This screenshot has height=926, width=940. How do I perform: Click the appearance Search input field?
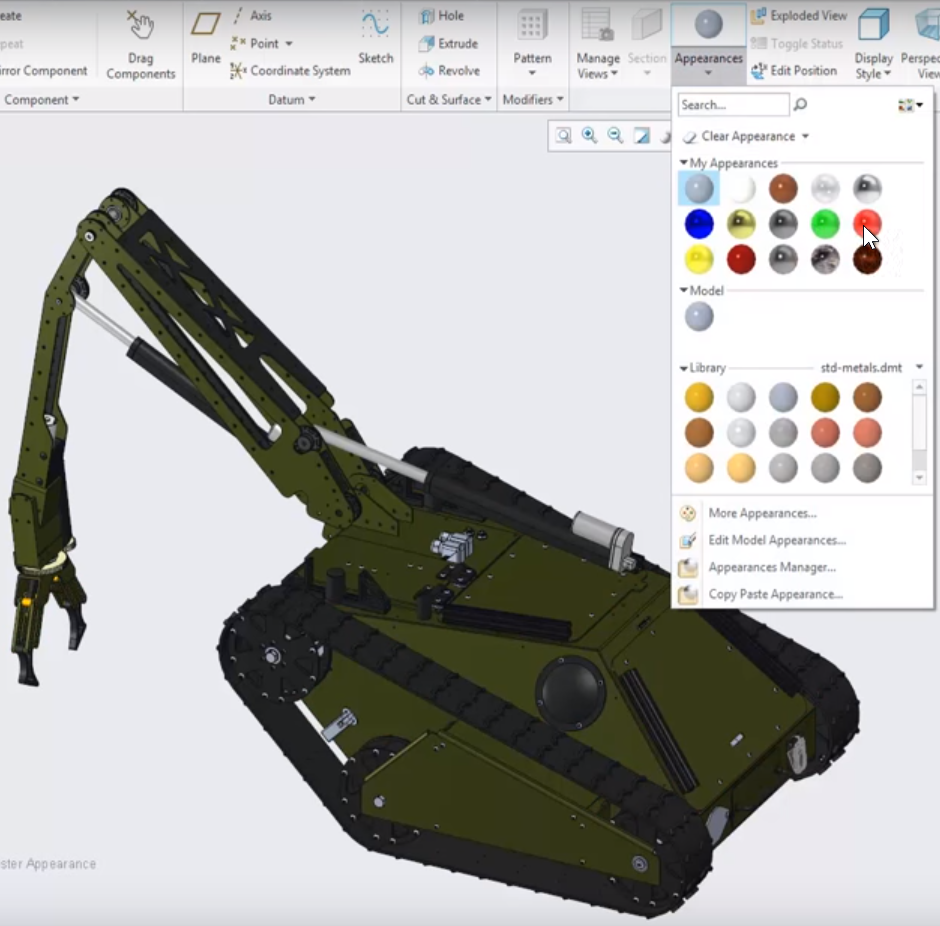coord(733,105)
